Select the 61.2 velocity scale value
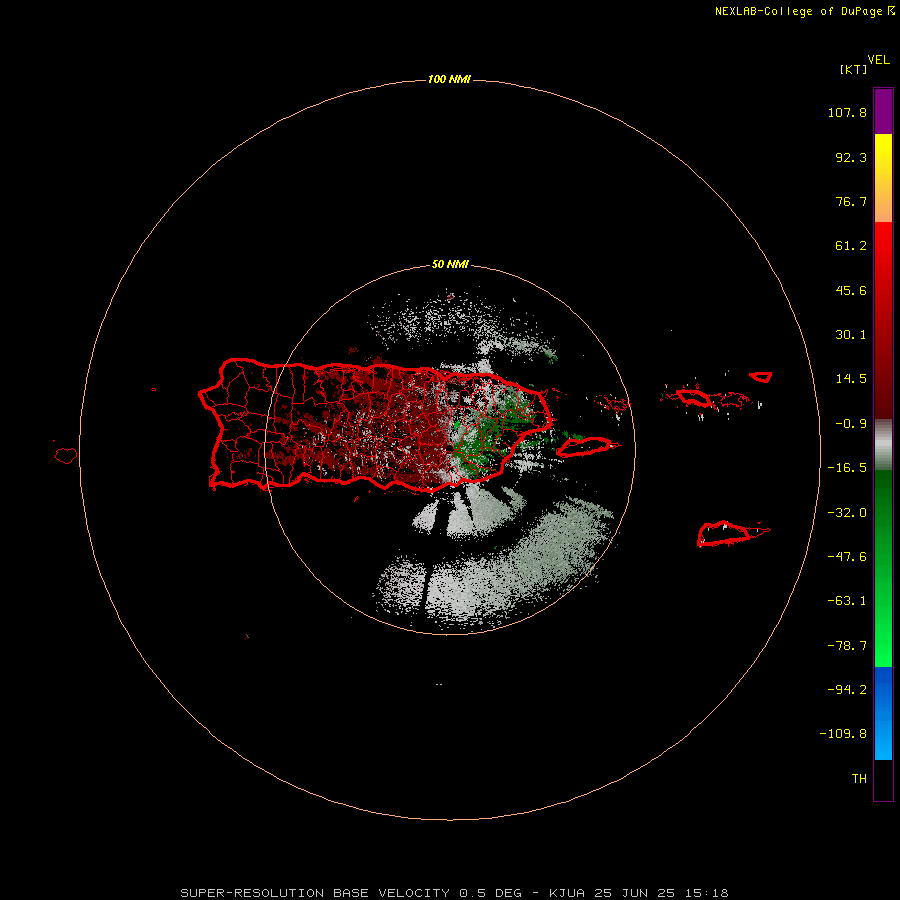This screenshot has width=900, height=900. click(851, 246)
